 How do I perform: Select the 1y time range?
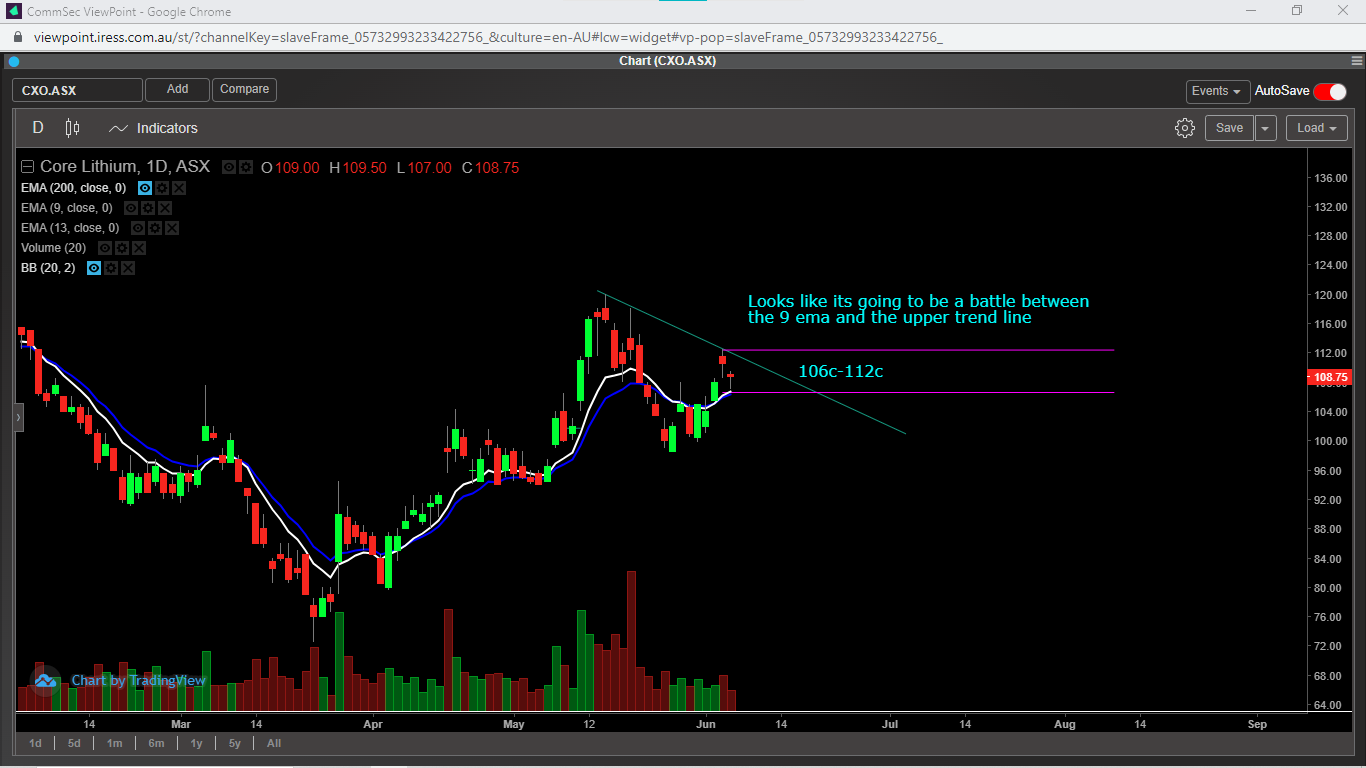196,743
